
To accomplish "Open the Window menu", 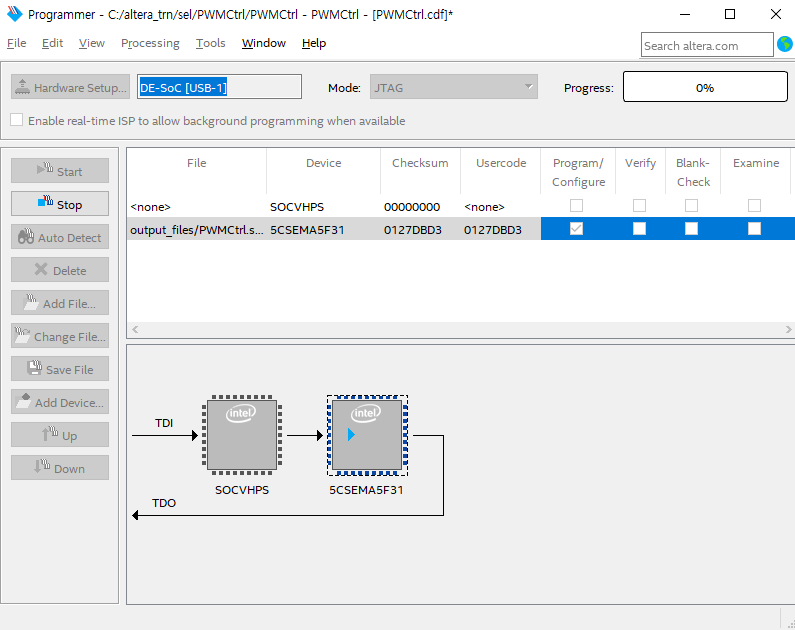I will click(264, 43).
